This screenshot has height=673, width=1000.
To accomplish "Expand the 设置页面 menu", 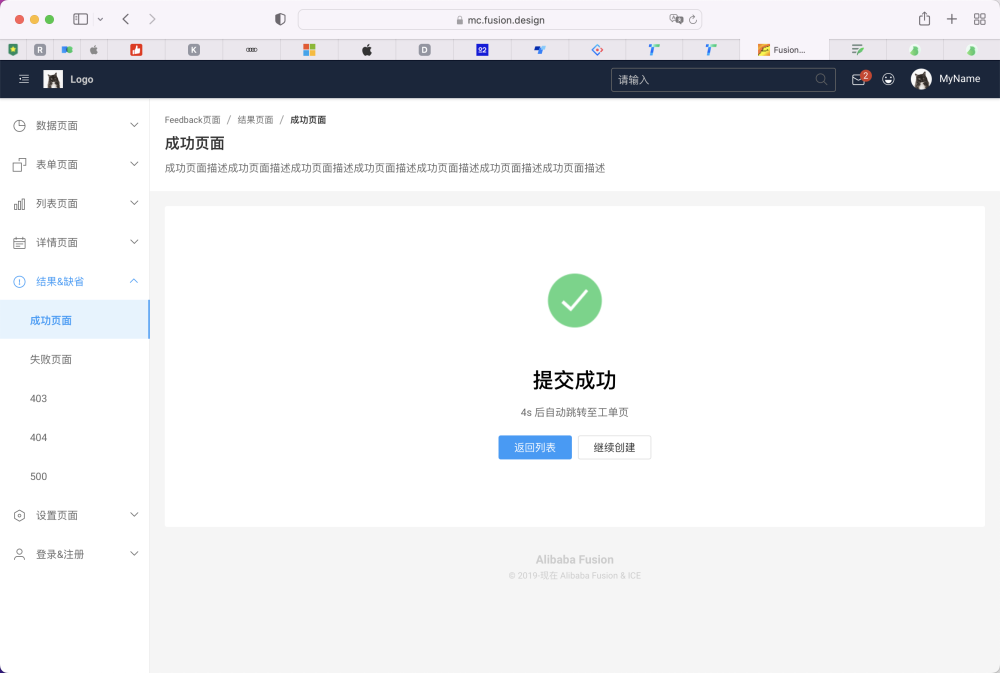I will 134,515.
